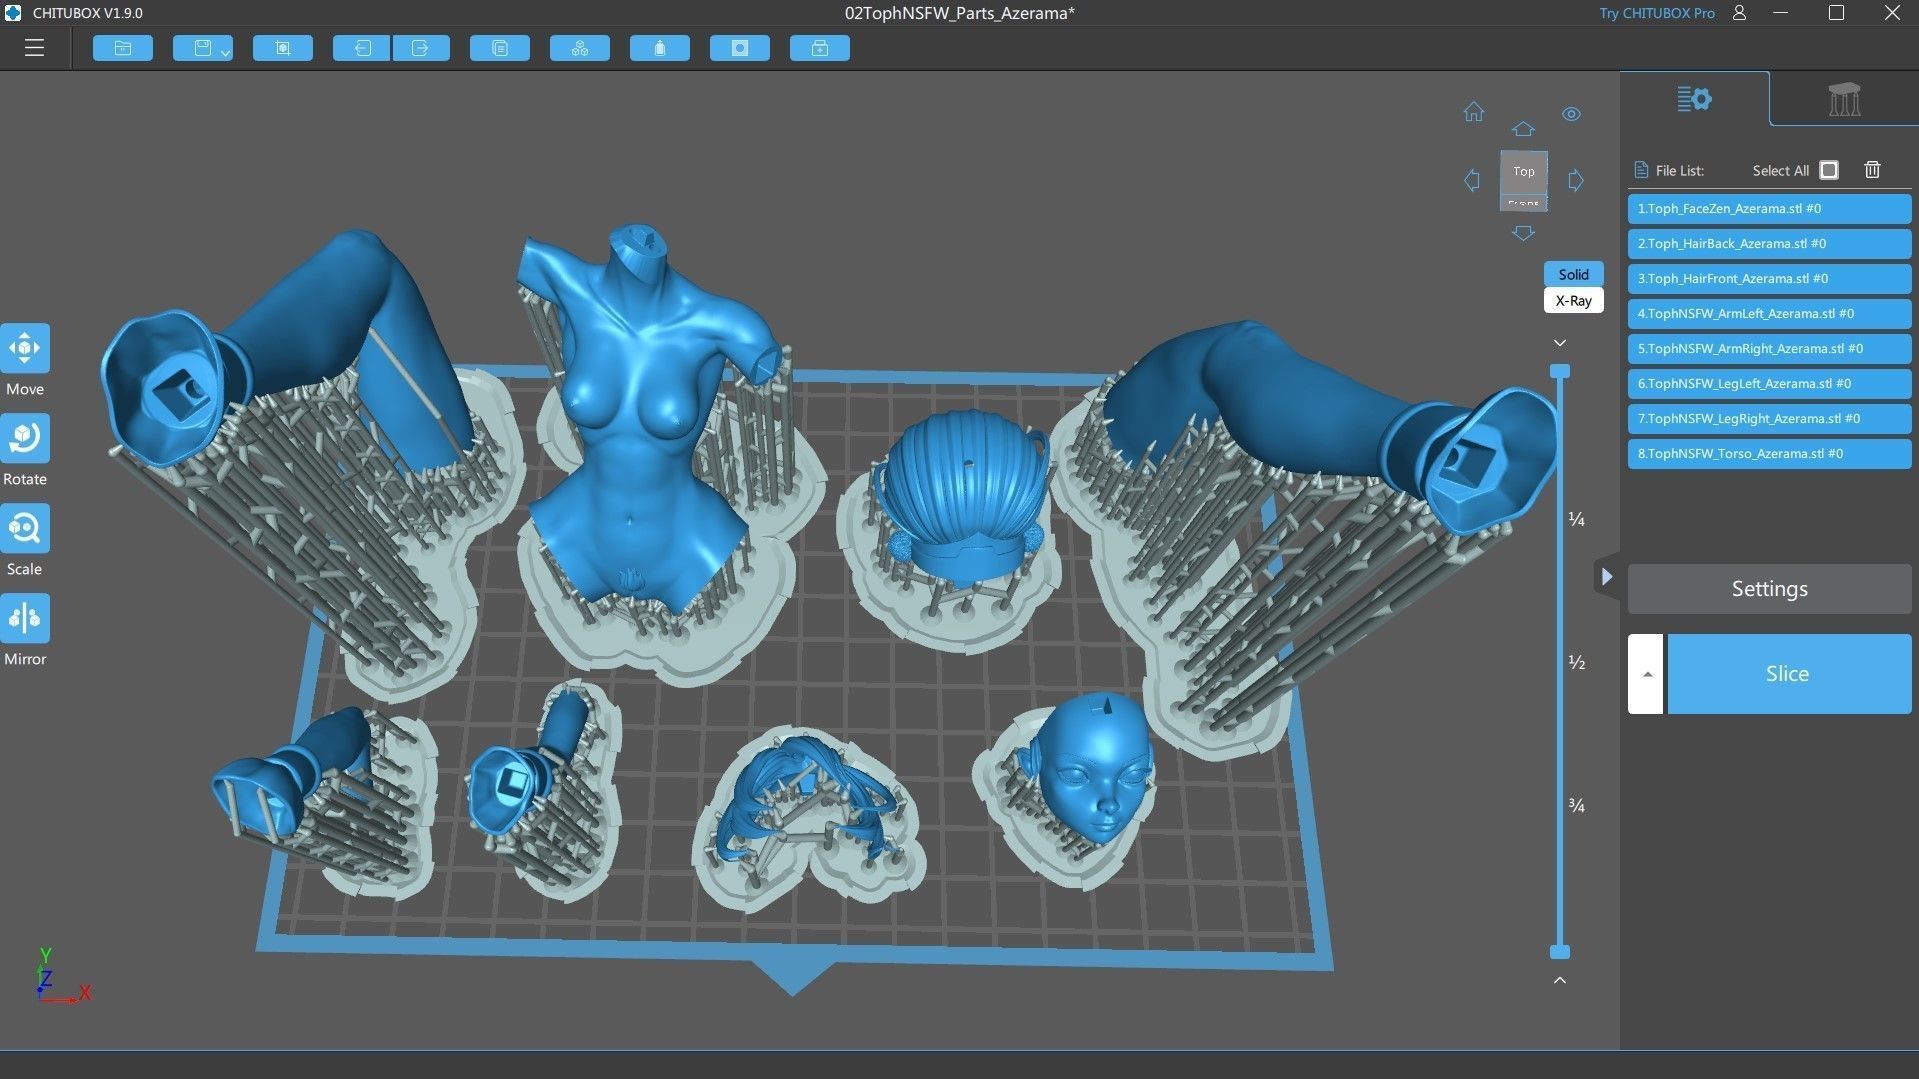The image size is (1919, 1079).
Task: Select 4.TophNSFW_ArmLeft_Azerama.stl in the file list
Action: (x=1769, y=313)
